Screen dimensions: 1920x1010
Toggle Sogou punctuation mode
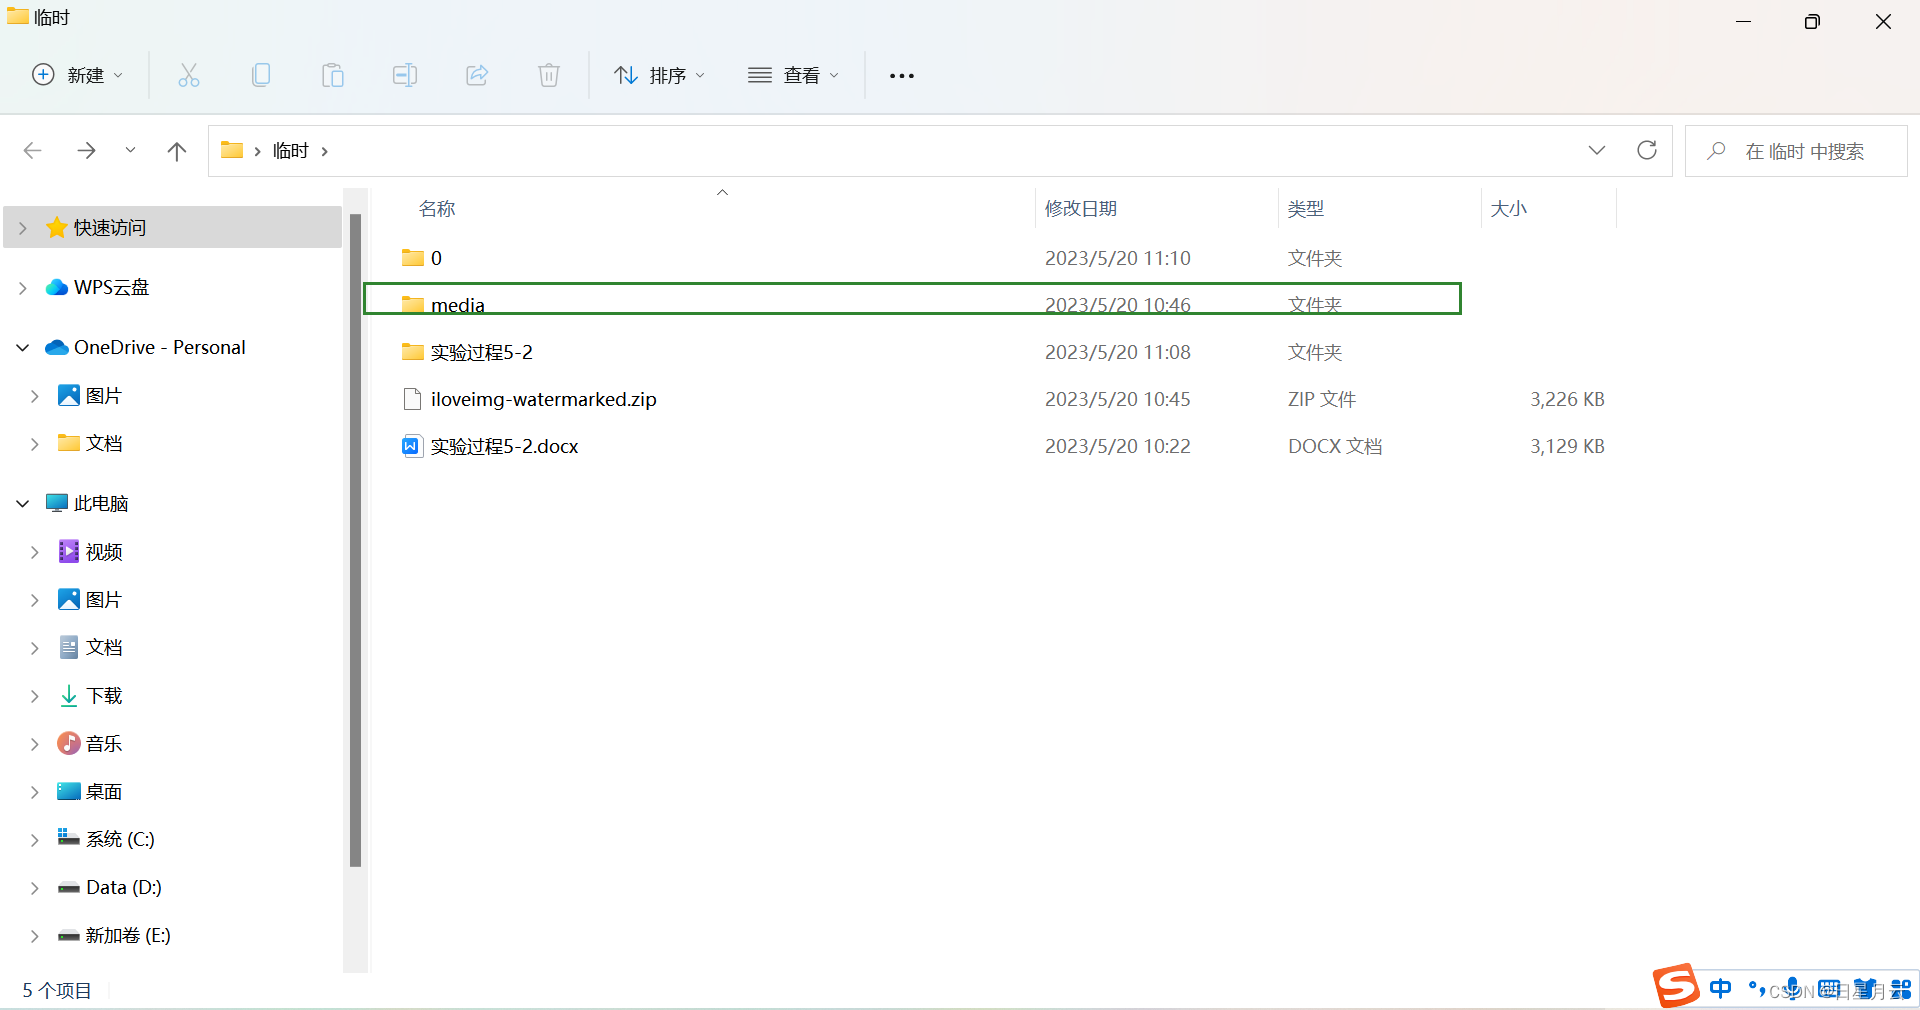pos(1757,989)
